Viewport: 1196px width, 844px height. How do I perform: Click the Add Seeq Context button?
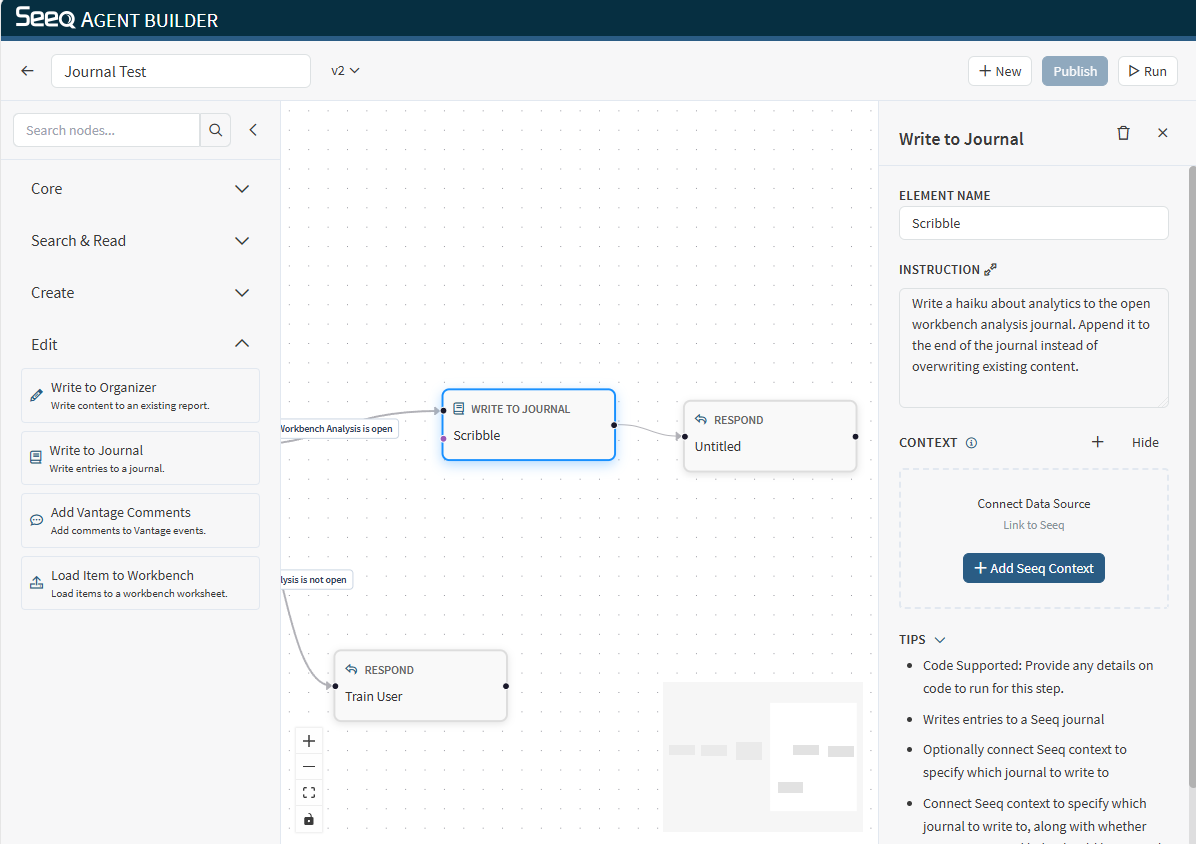1033,568
